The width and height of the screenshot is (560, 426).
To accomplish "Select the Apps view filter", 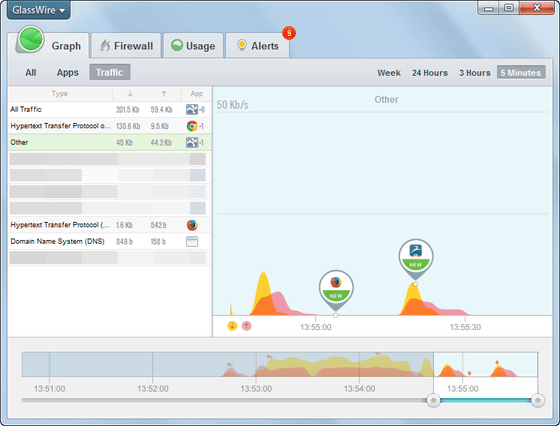I will (68, 72).
